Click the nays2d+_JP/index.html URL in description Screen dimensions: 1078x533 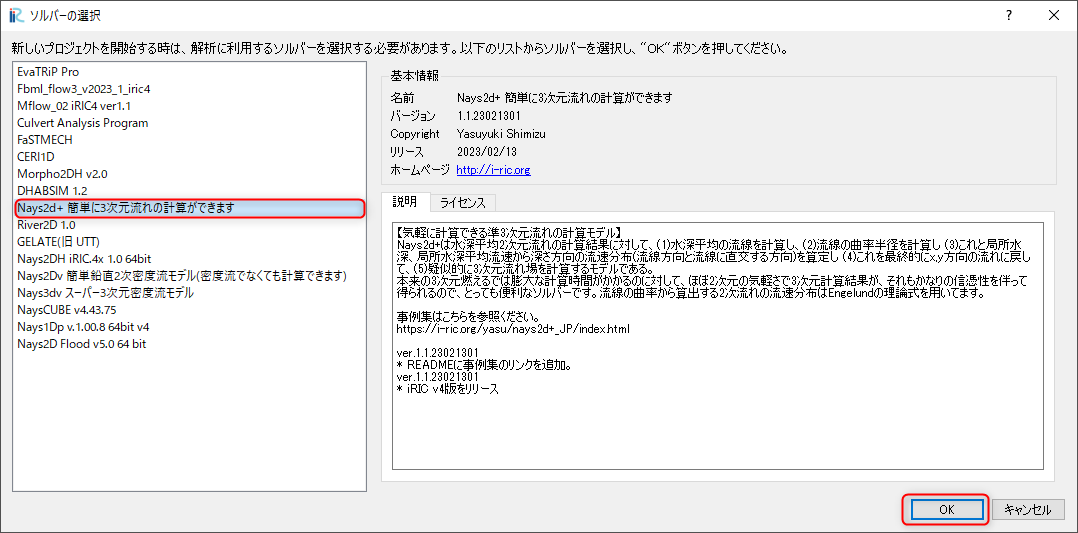(x=514, y=329)
